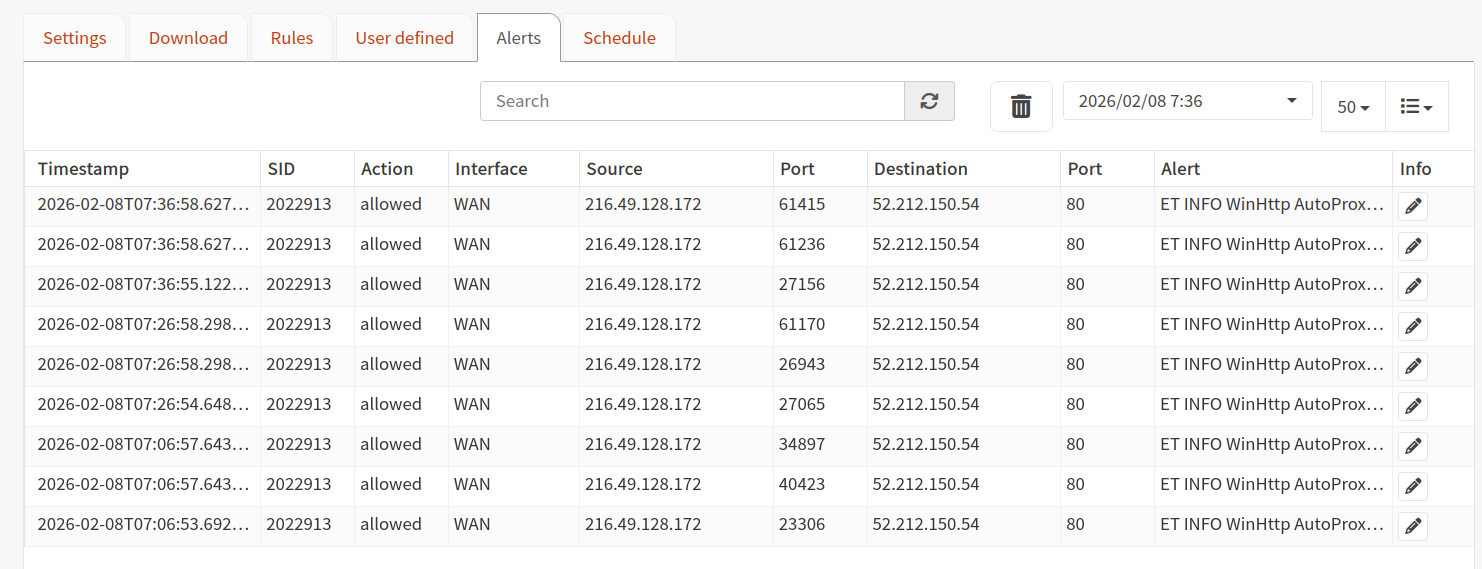Open the column list selector dropdown

click(1416, 107)
